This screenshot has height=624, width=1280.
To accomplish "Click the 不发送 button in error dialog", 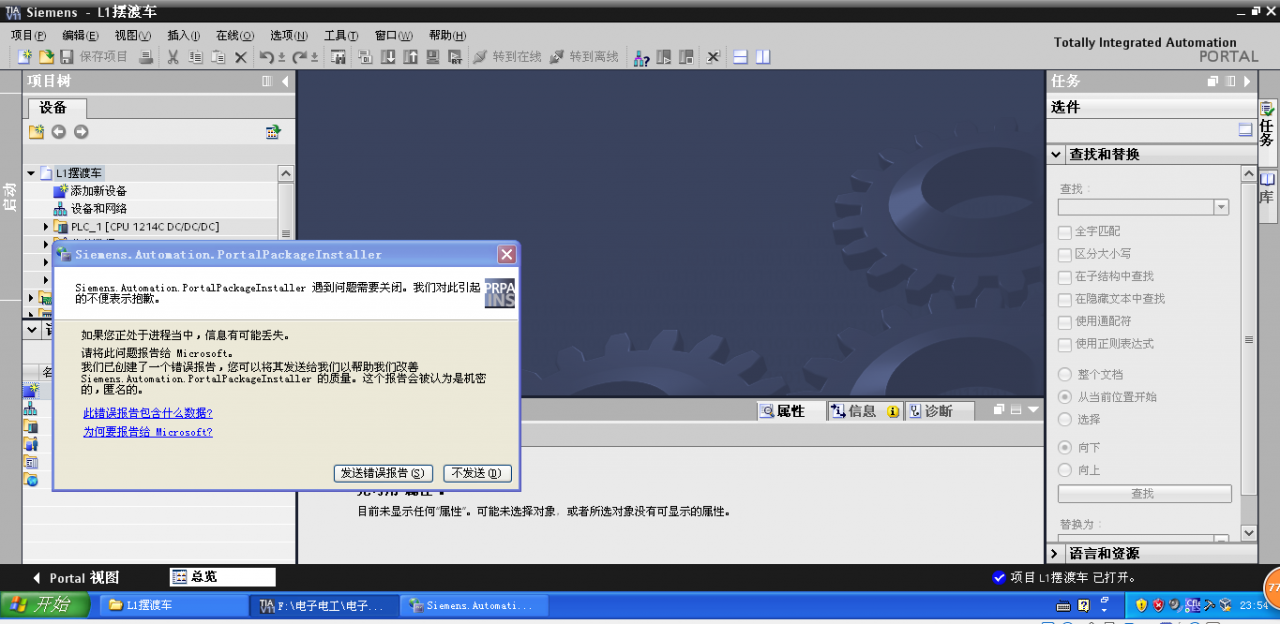I will [x=477, y=473].
